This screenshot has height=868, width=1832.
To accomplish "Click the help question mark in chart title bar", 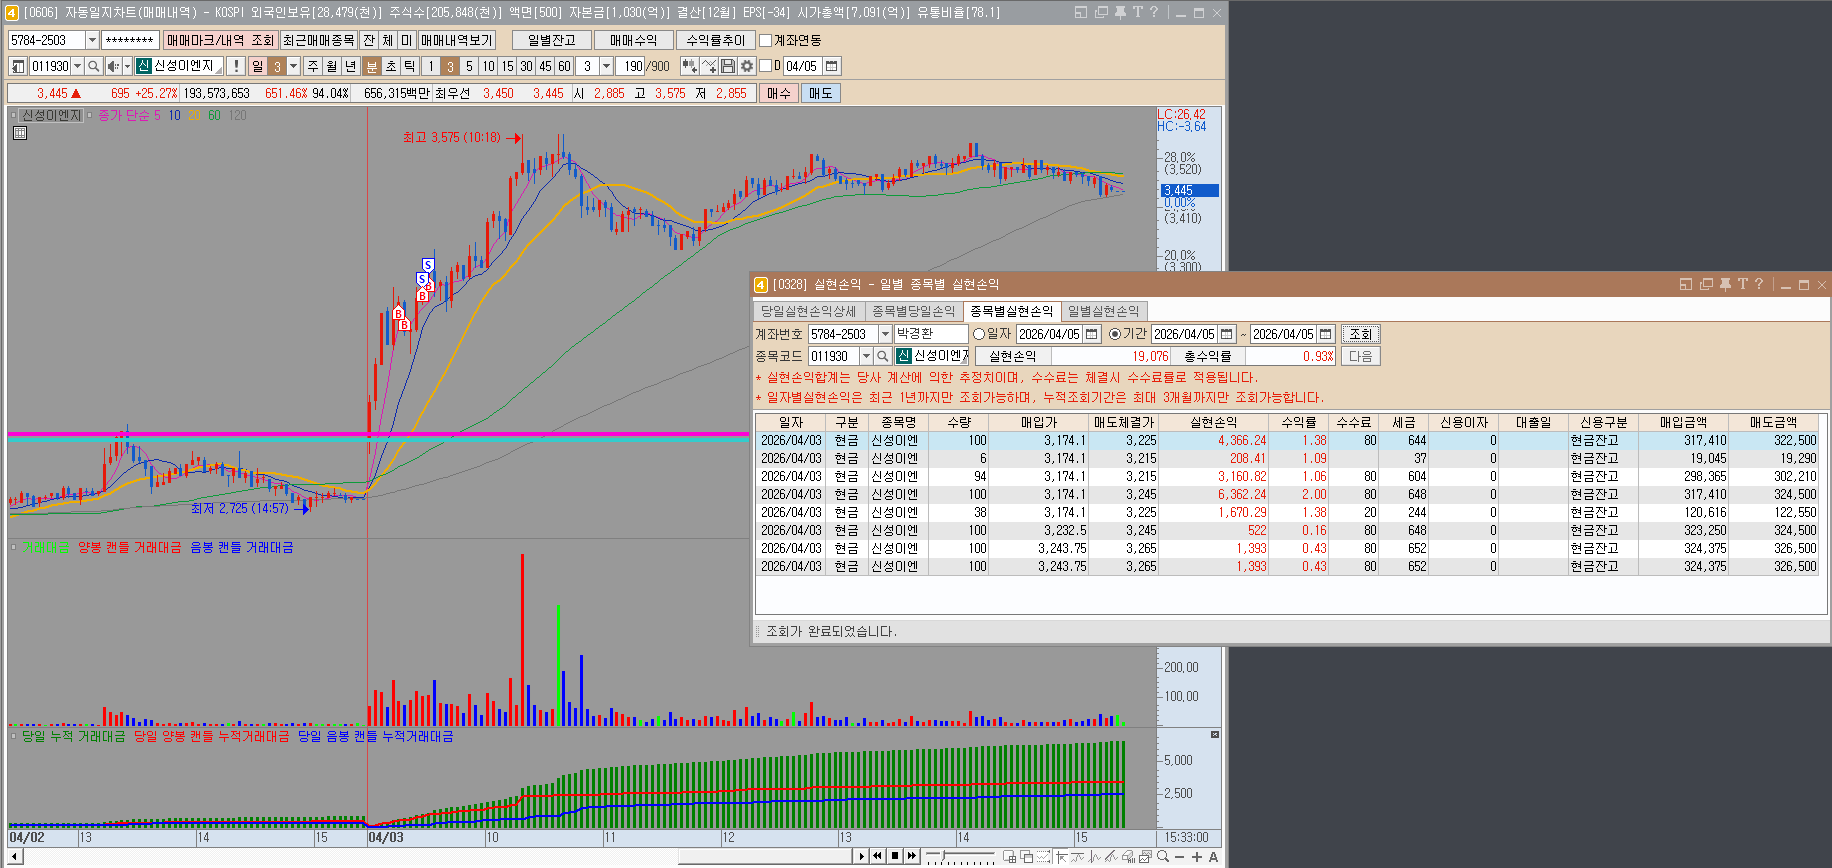I will pyautogui.click(x=1154, y=12).
